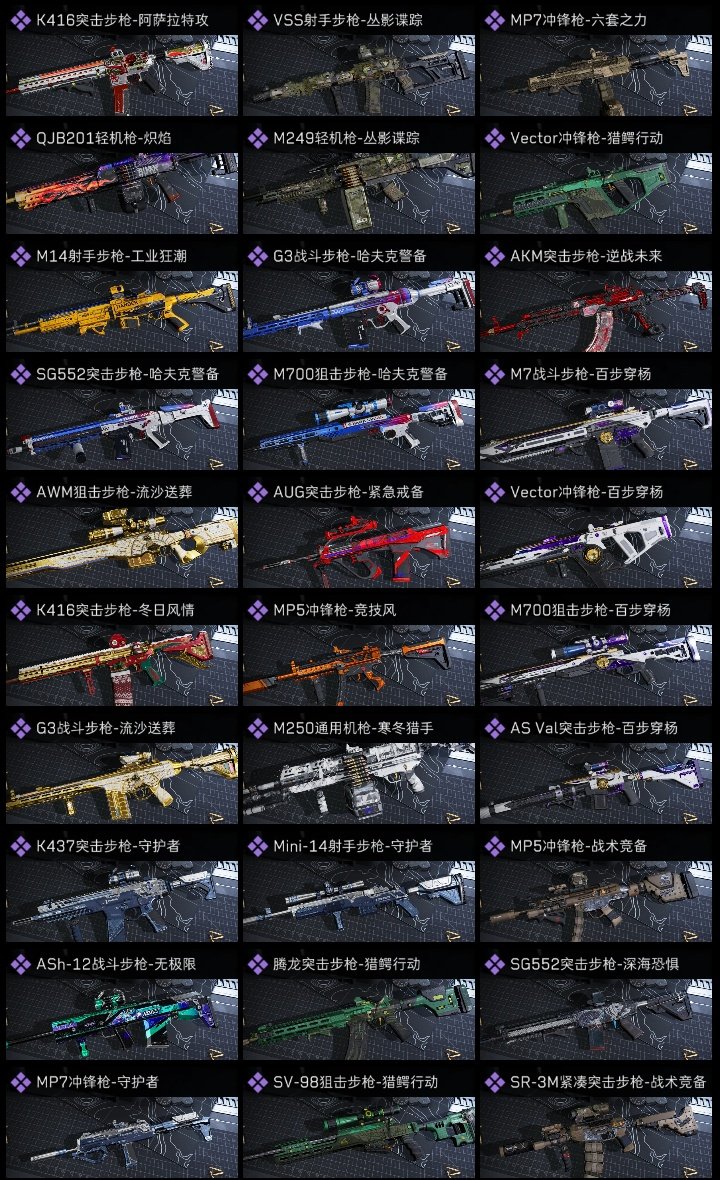Click the SG552突击步枪-深海恐惧 title label
This screenshot has height=1180, width=720.
(x=594, y=964)
